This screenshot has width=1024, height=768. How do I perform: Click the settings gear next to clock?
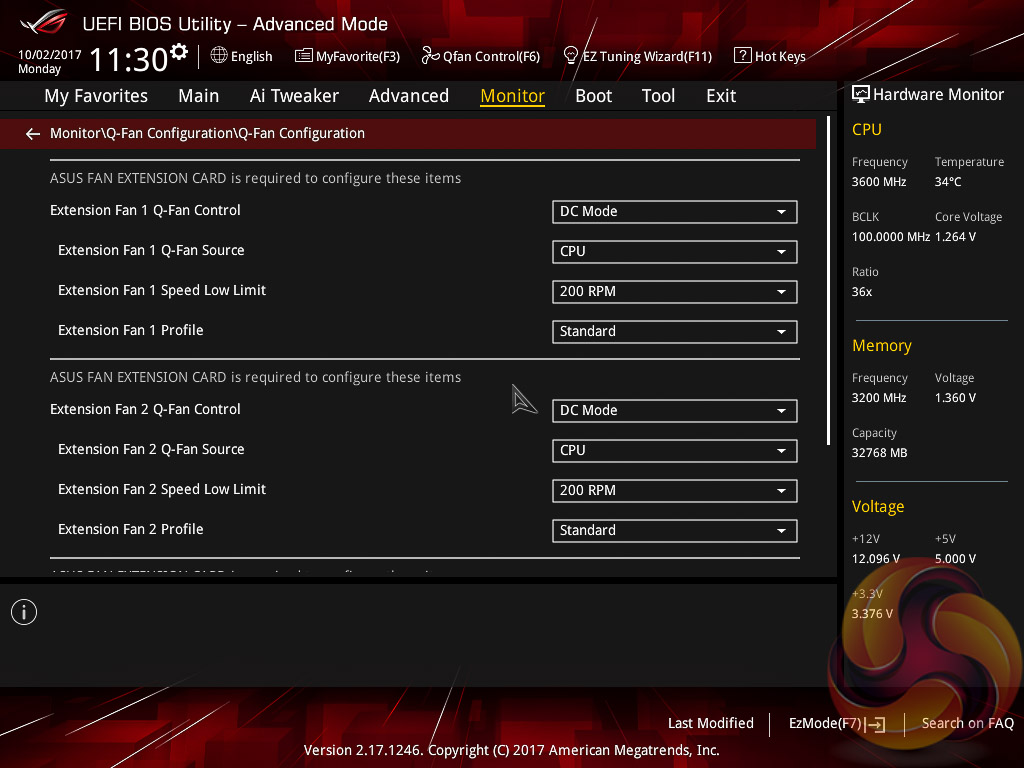pyautogui.click(x=179, y=52)
